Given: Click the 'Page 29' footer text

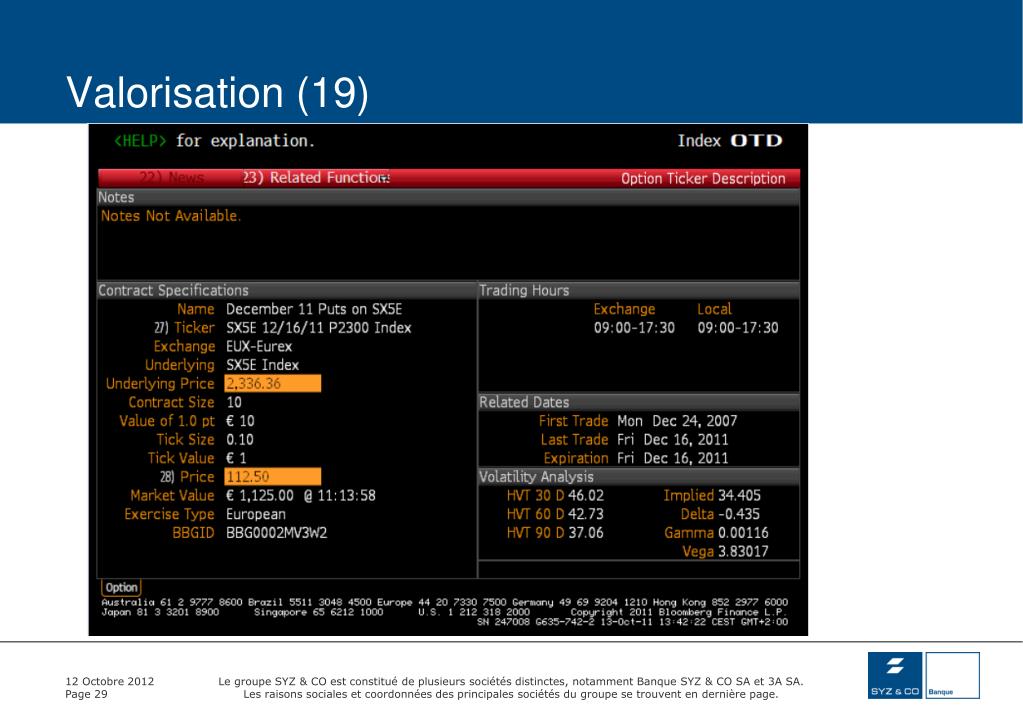Looking at the screenshot, I should point(86,694).
